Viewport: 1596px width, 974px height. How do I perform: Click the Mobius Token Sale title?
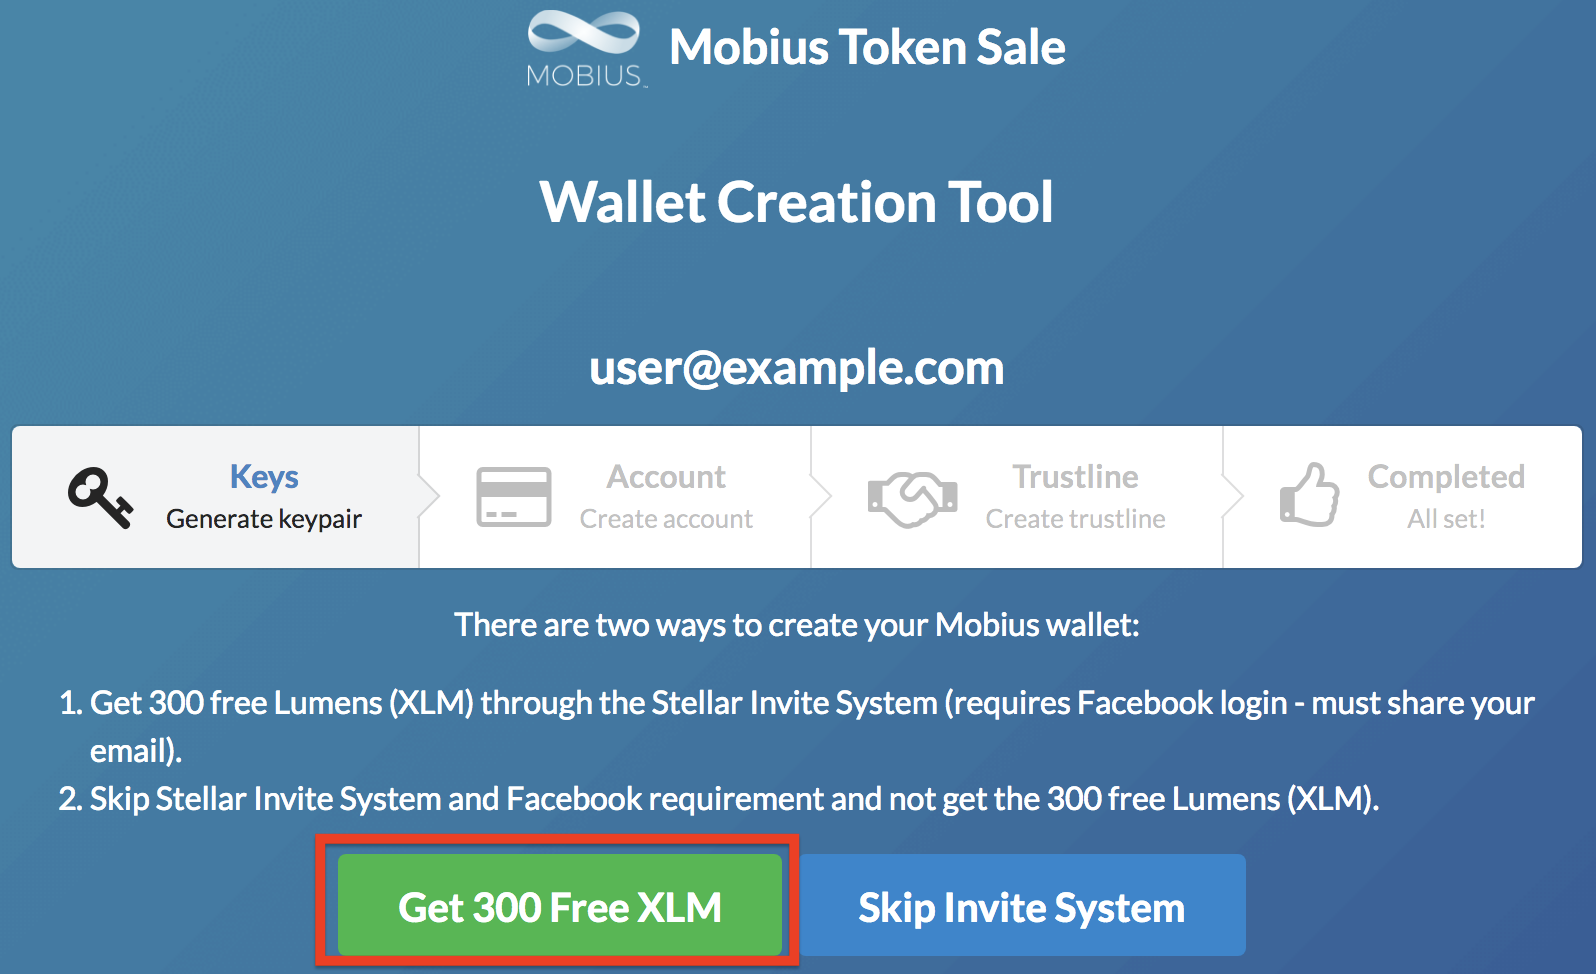tap(867, 47)
